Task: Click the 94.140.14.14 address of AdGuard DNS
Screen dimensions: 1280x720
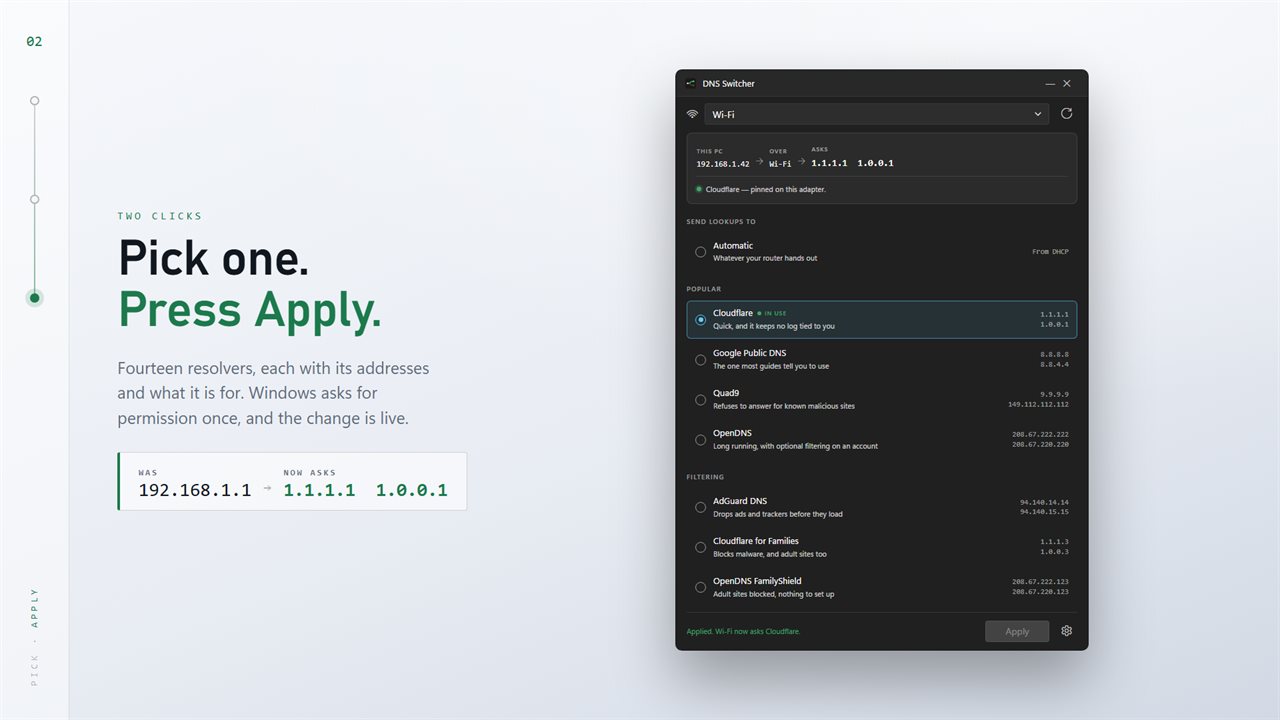Action: [x=1044, y=502]
